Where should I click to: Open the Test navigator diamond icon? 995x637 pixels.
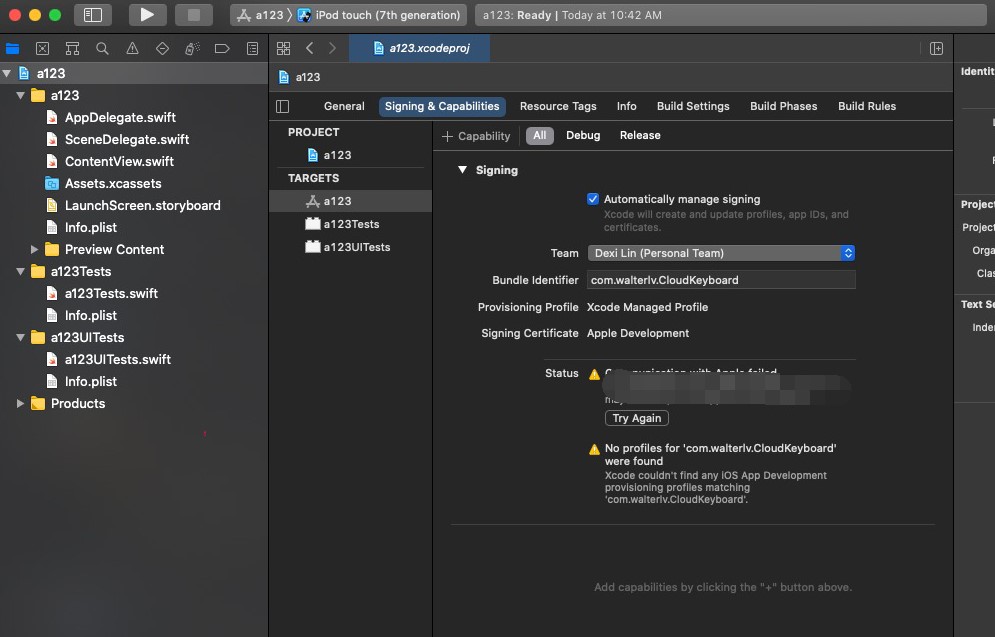coord(160,47)
